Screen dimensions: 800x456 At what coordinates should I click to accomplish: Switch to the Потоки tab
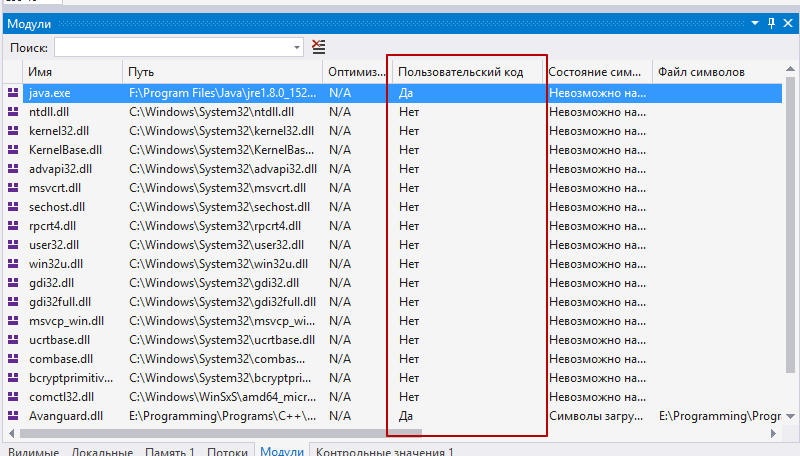coord(227,452)
